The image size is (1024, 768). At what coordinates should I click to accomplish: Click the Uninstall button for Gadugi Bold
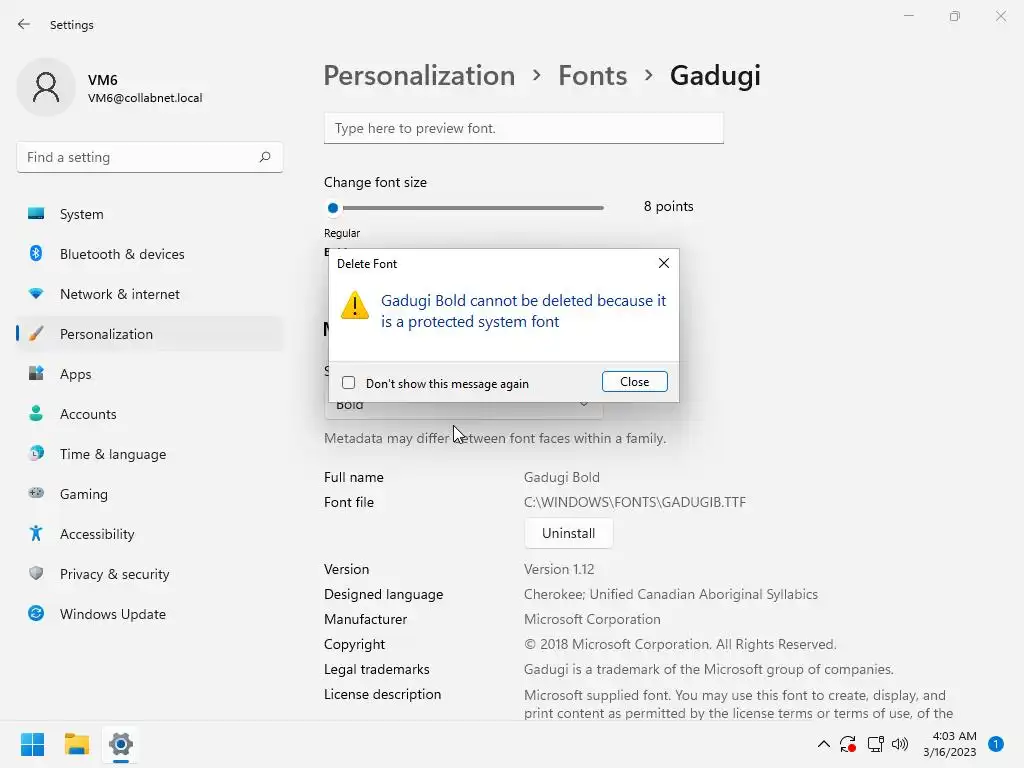(x=568, y=533)
